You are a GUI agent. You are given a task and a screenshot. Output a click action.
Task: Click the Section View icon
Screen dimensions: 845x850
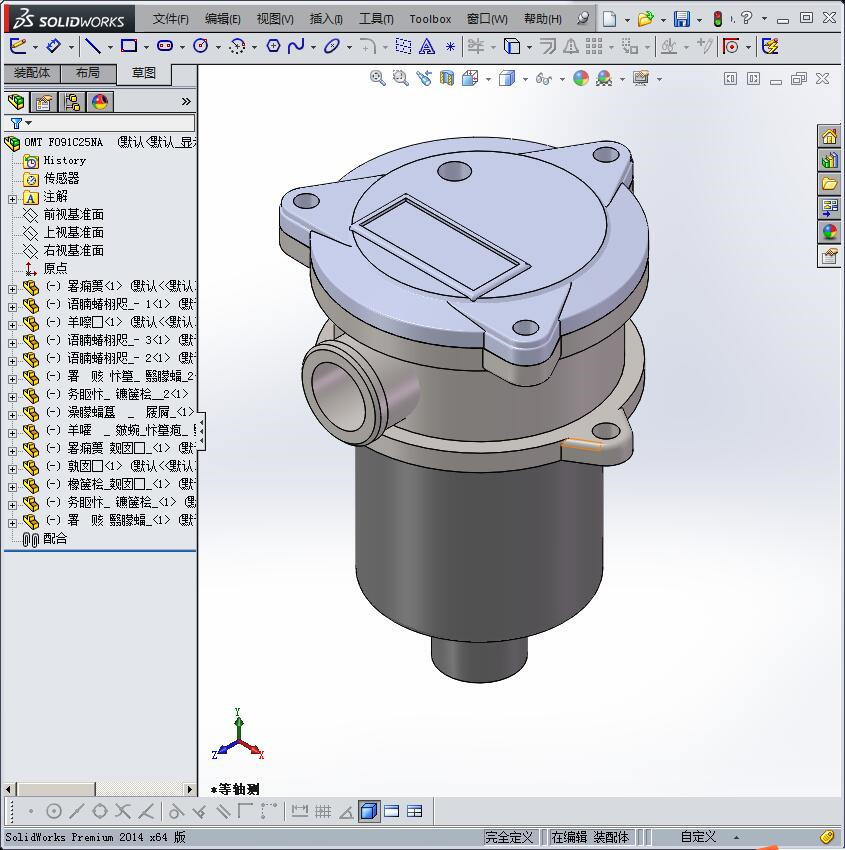447,79
